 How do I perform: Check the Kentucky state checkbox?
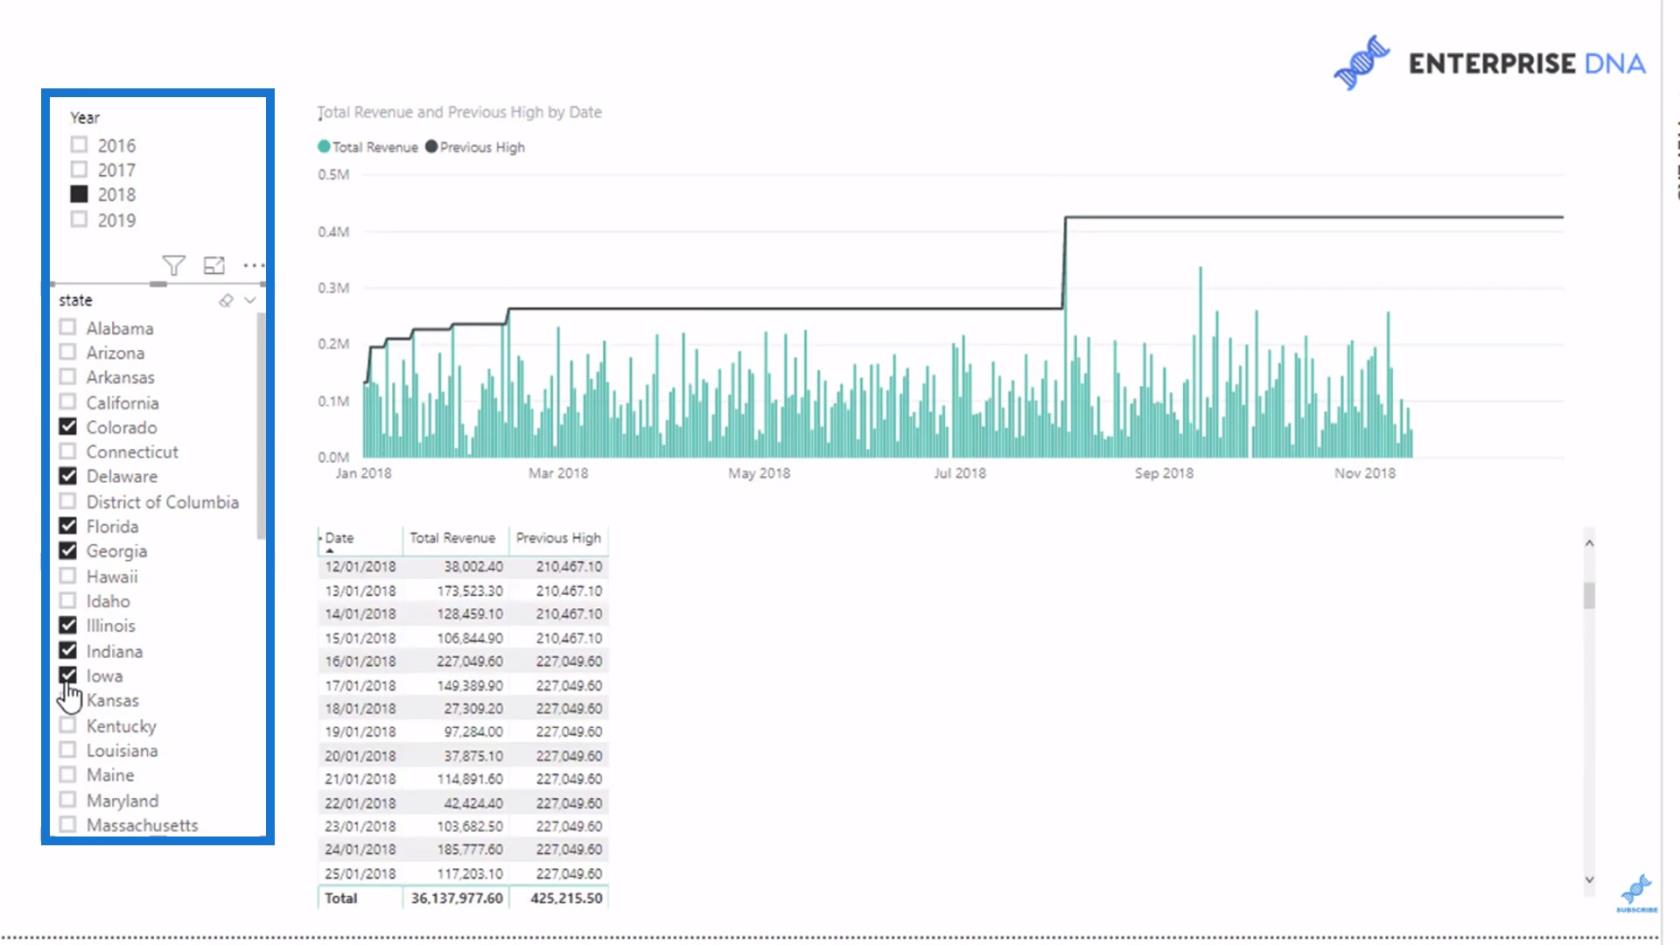pos(68,725)
